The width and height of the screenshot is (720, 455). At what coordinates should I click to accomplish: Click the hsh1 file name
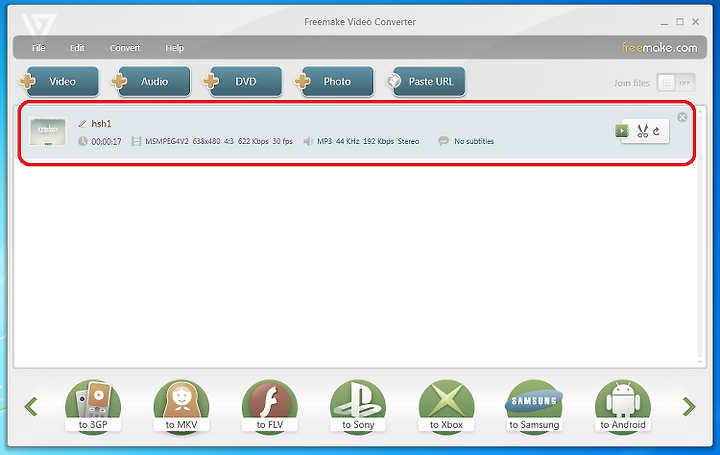101,124
